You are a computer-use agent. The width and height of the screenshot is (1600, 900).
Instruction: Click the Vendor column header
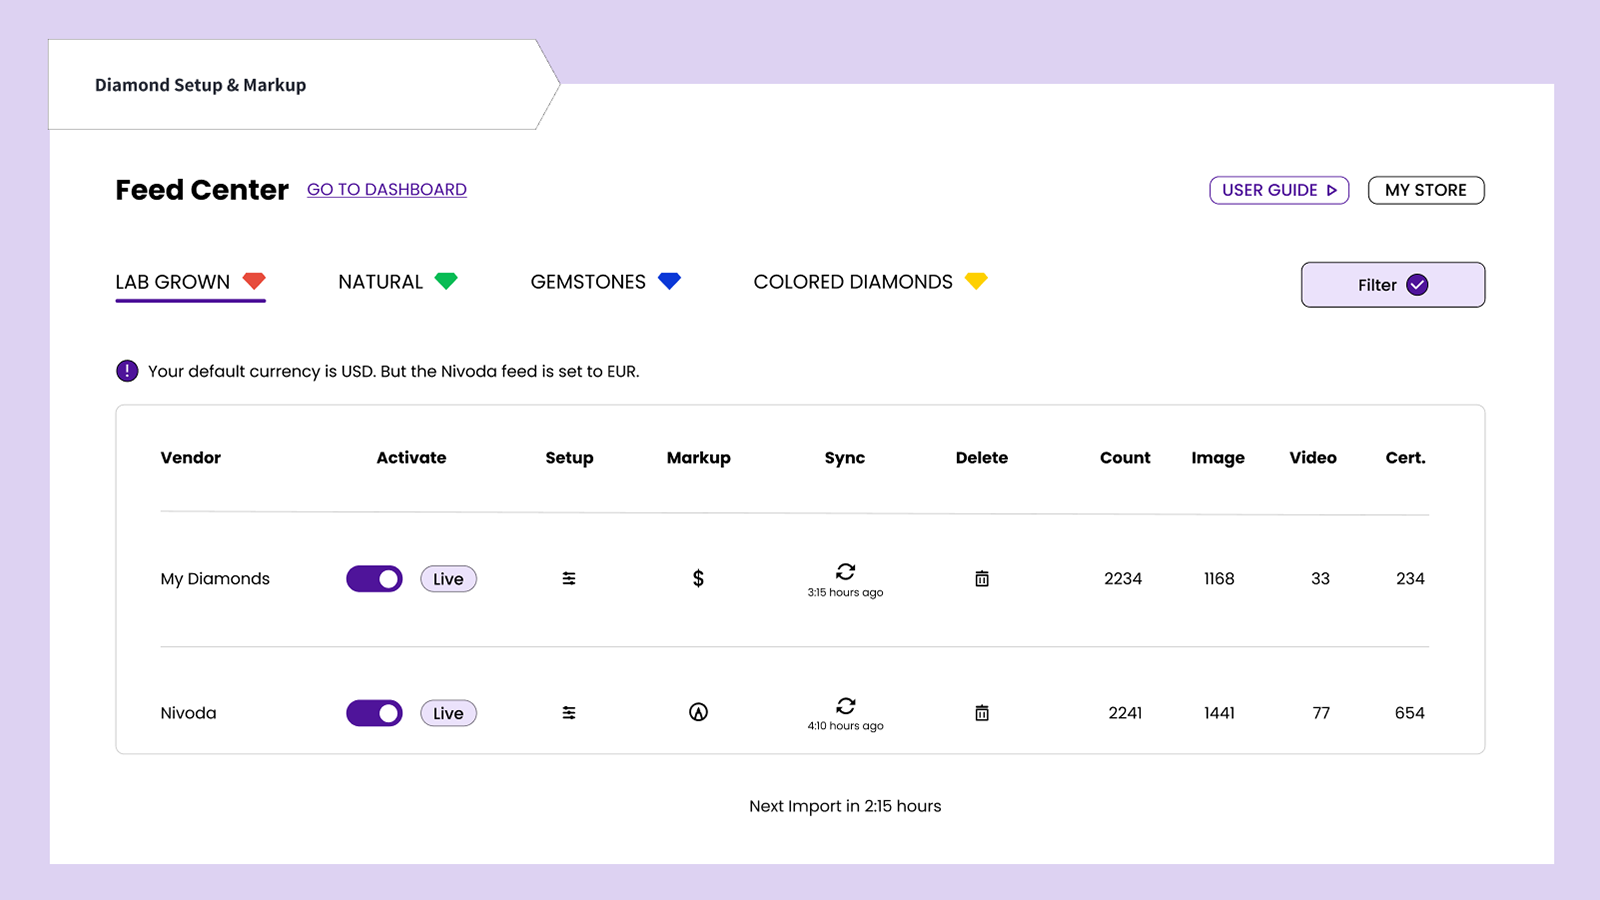point(191,457)
